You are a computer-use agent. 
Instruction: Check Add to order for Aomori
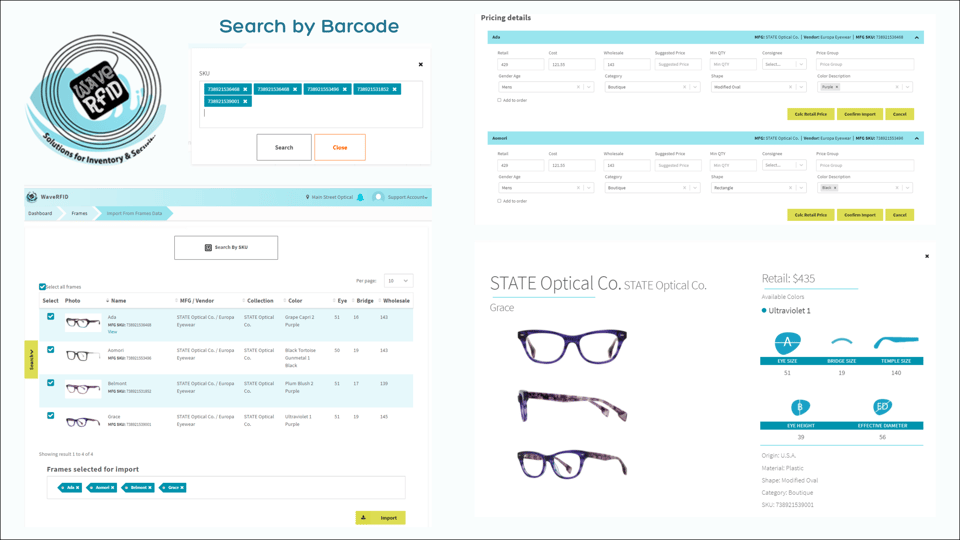499,201
